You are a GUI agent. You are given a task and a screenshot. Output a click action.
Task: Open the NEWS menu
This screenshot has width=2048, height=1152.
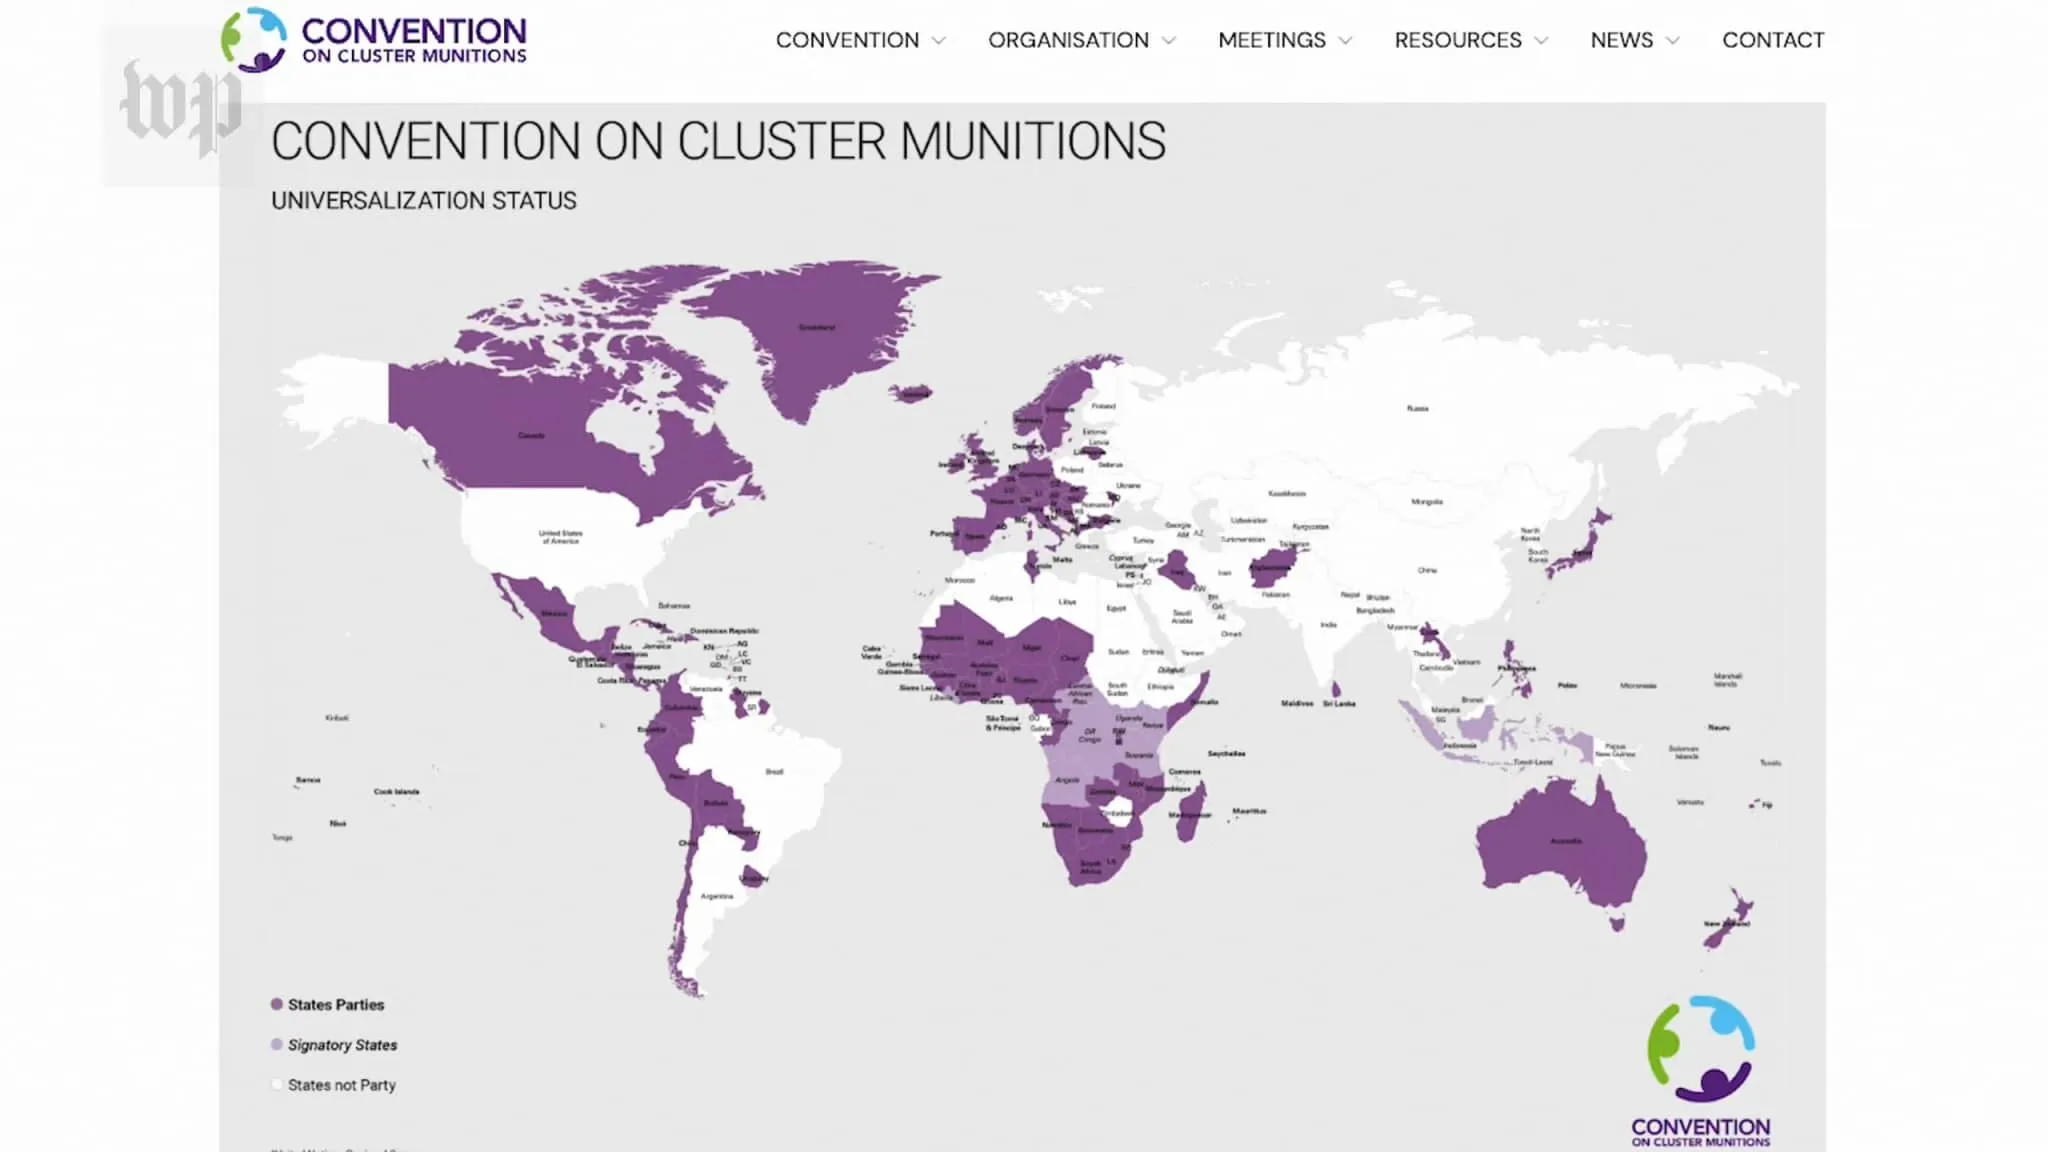pyautogui.click(x=1621, y=40)
